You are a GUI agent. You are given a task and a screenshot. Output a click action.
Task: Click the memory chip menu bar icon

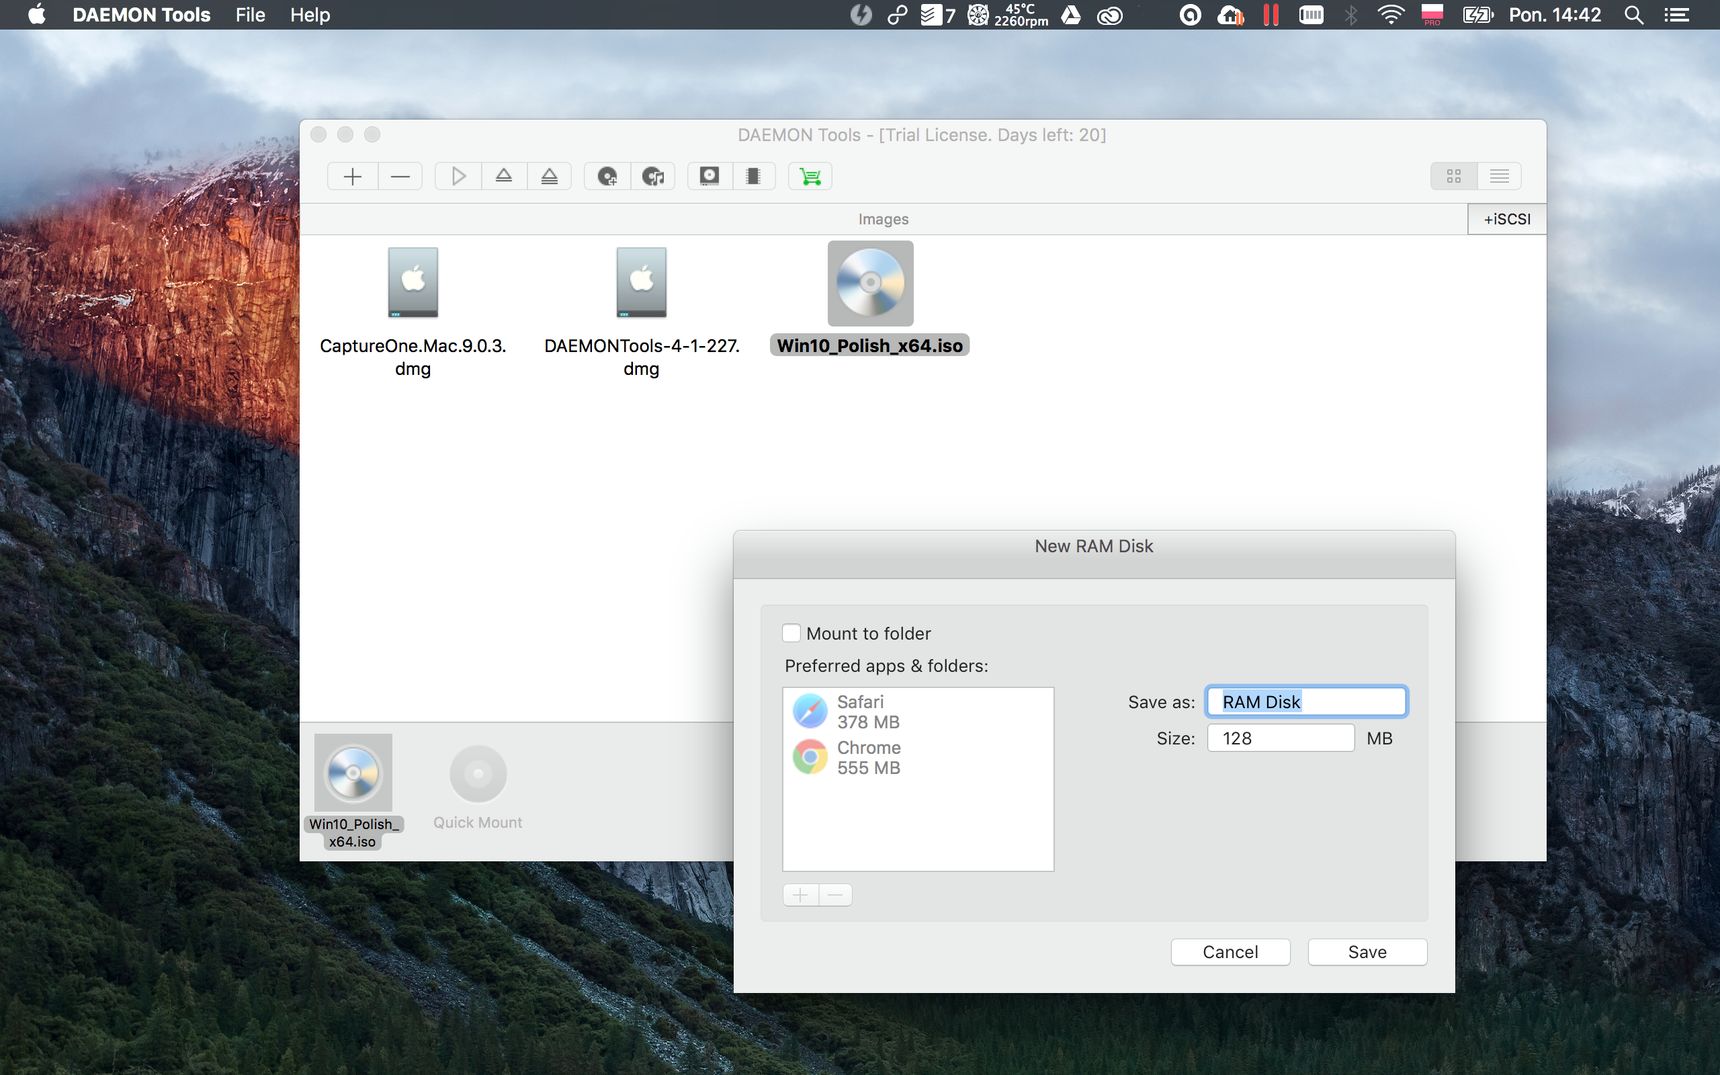(x=1311, y=15)
